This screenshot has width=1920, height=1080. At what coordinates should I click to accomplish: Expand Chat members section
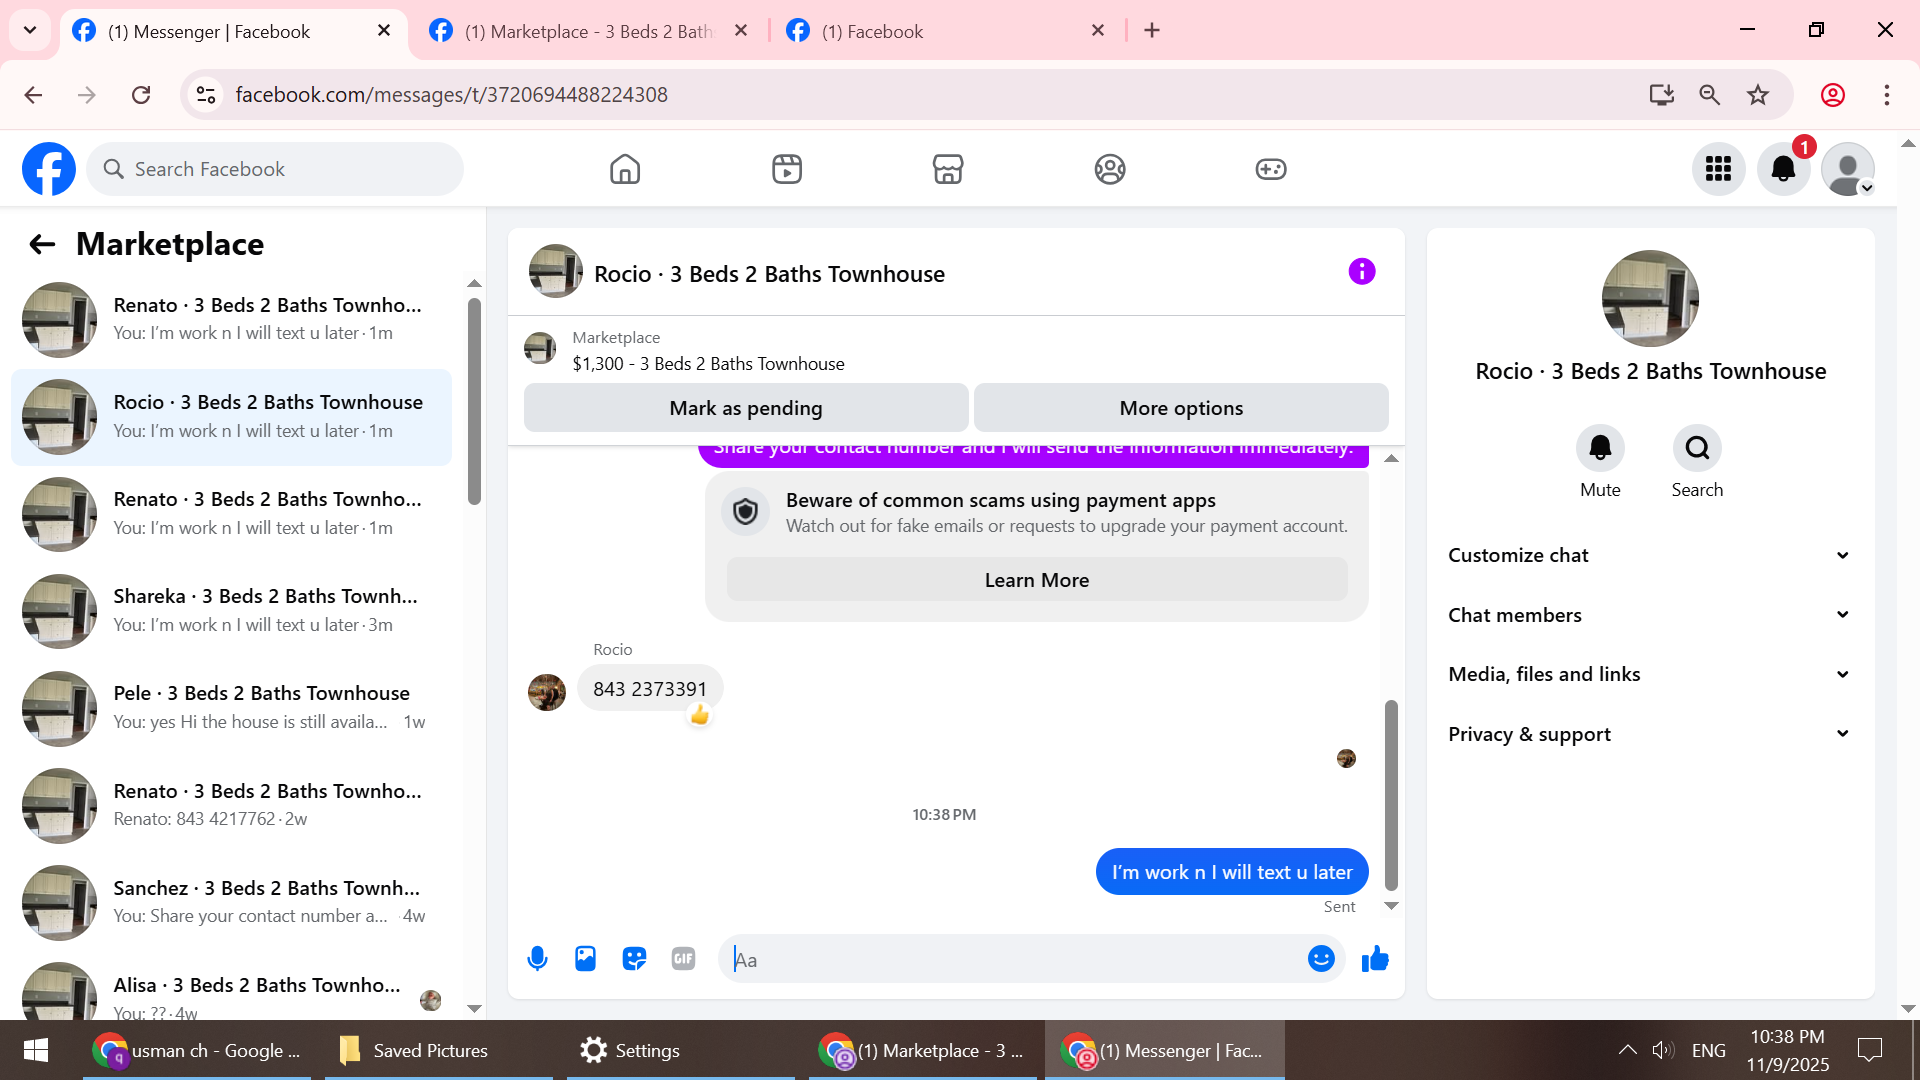[x=1650, y=615]
